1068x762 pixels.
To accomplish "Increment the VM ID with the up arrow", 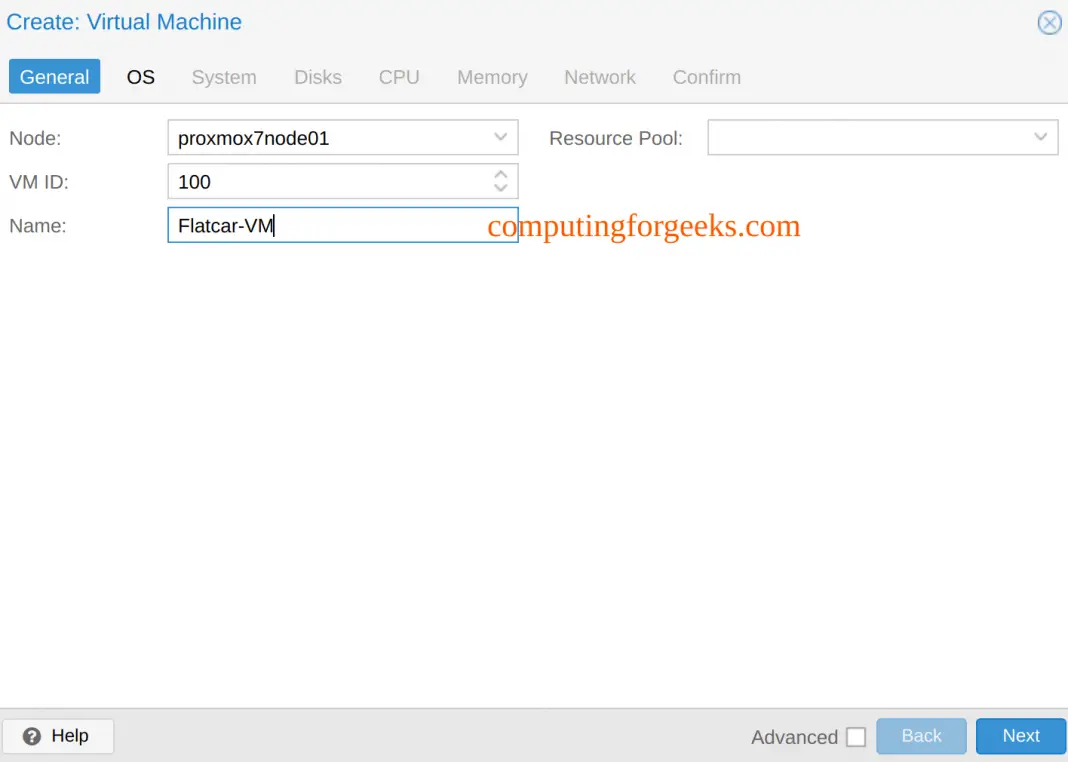I will 500,175.
